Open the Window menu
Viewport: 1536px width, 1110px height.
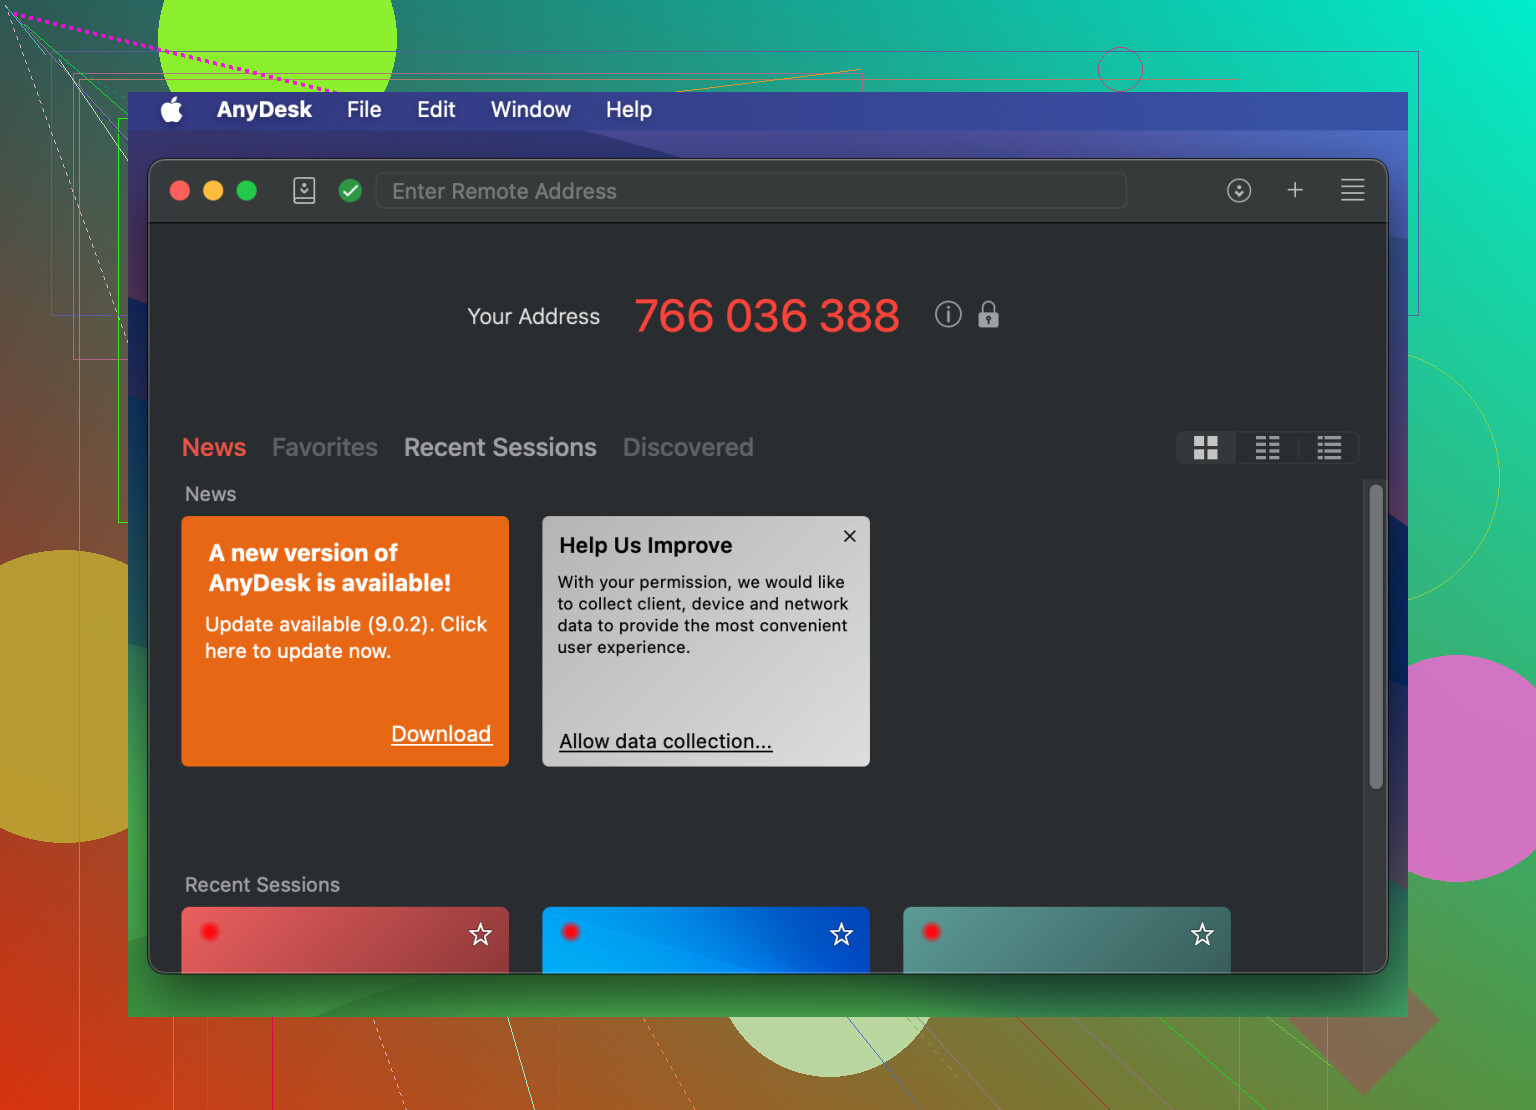click(530, 110)
